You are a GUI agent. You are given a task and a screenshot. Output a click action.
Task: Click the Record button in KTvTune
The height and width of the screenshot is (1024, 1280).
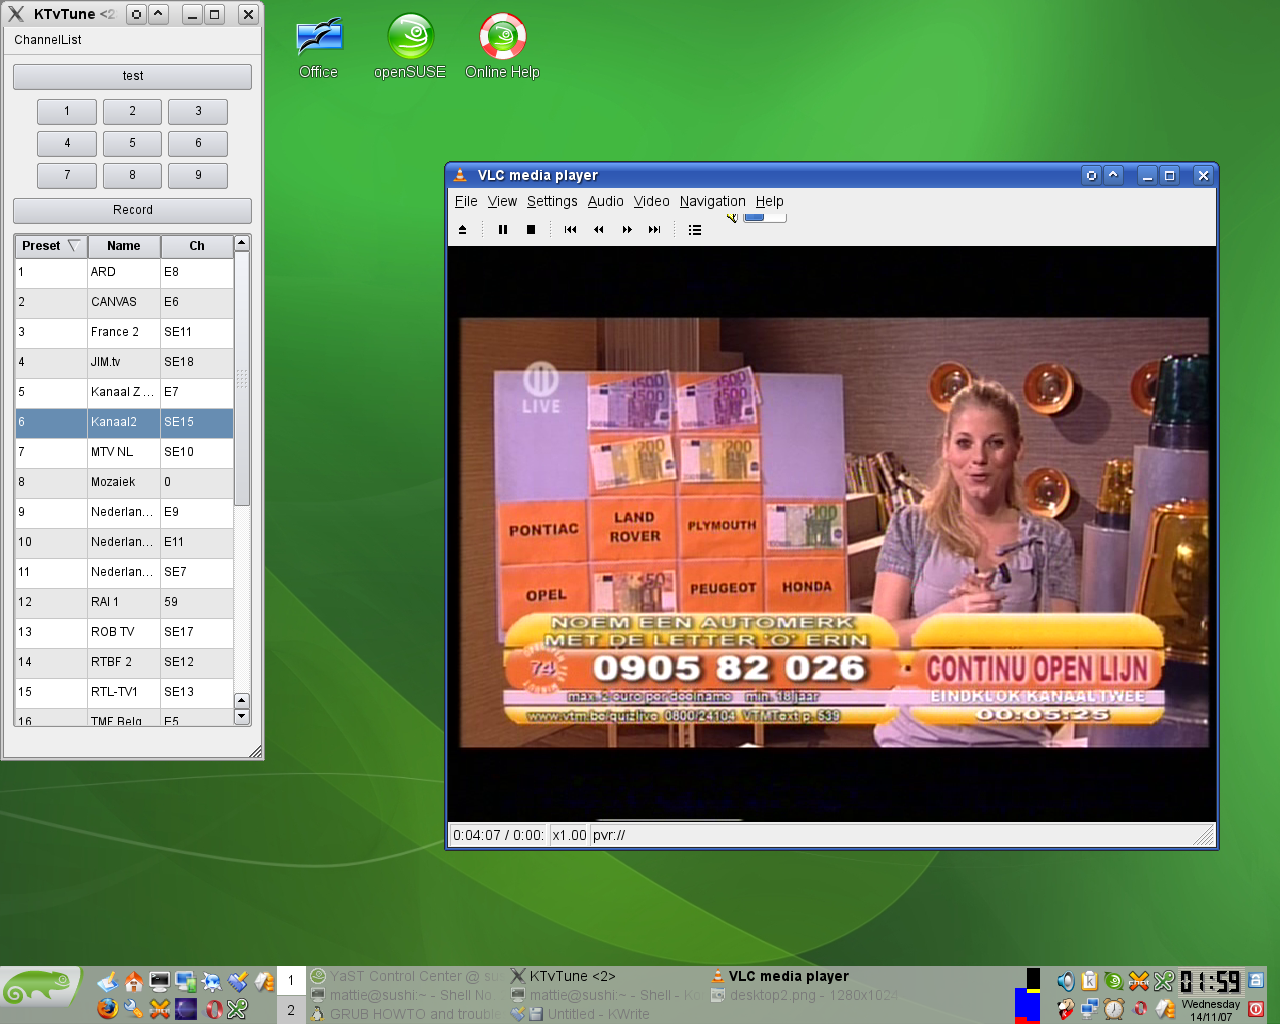pos(132,210)
